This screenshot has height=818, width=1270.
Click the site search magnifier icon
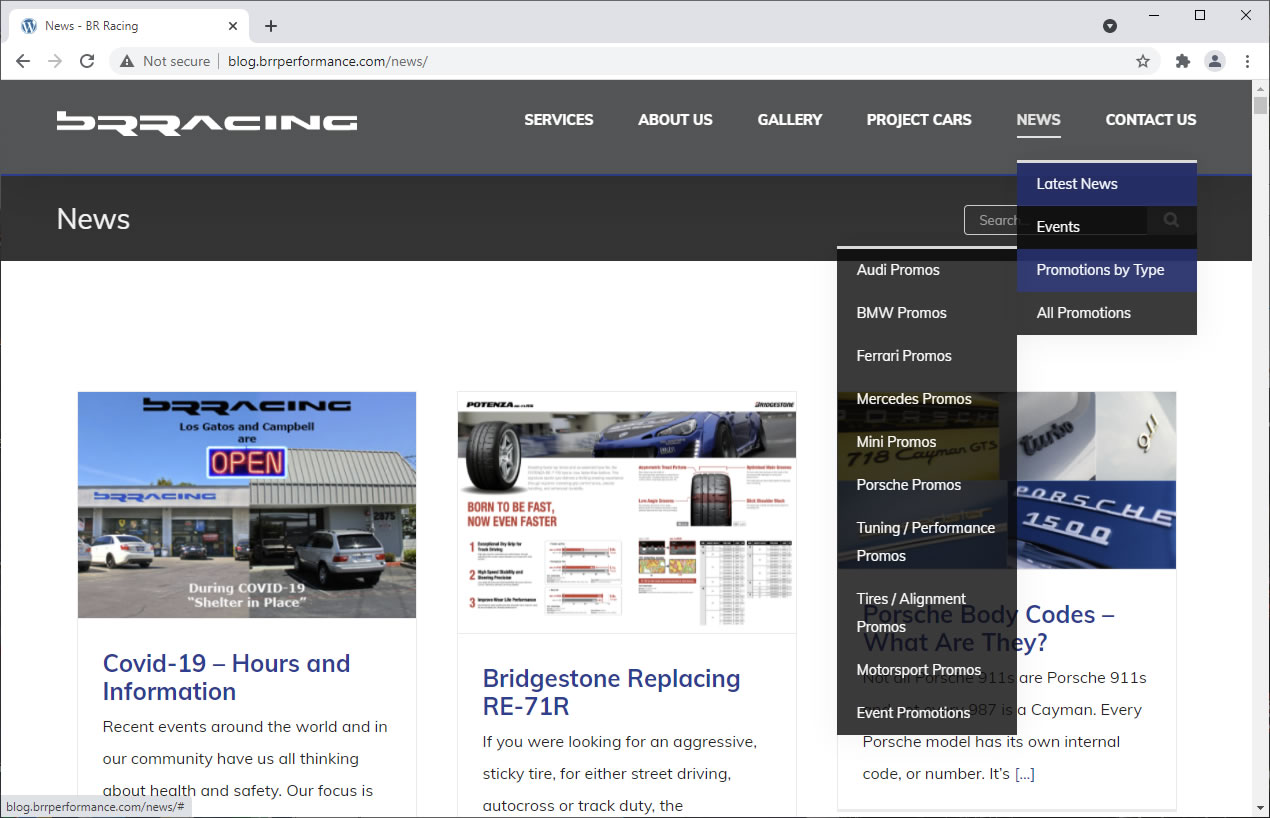click(x=1171, y=220)
